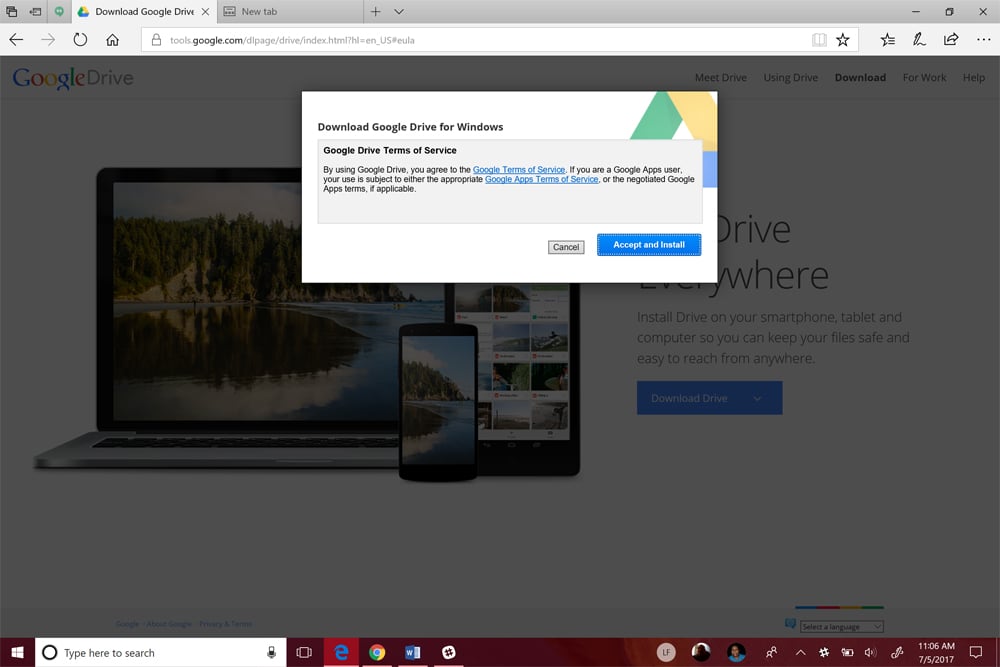Click the battery status tray icon
Viewport: 1000px width, 667px height.
coord(847,652)
